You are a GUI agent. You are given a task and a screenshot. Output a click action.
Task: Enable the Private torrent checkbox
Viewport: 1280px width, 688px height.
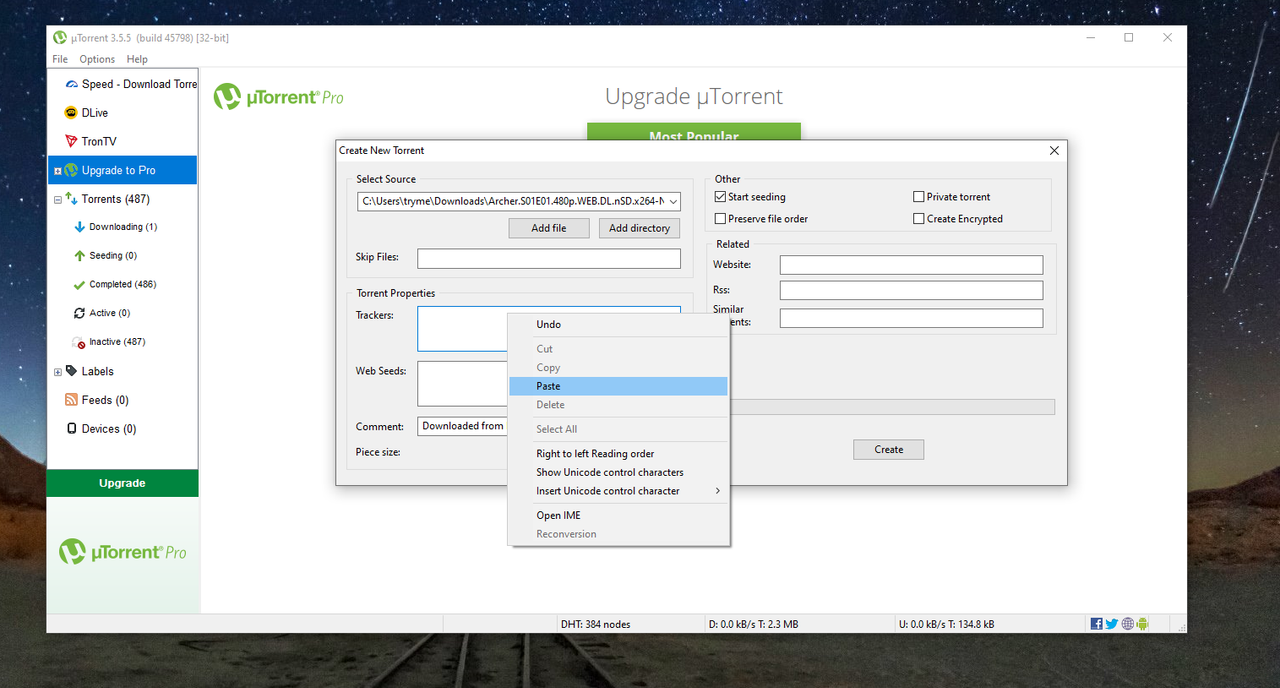919,197
